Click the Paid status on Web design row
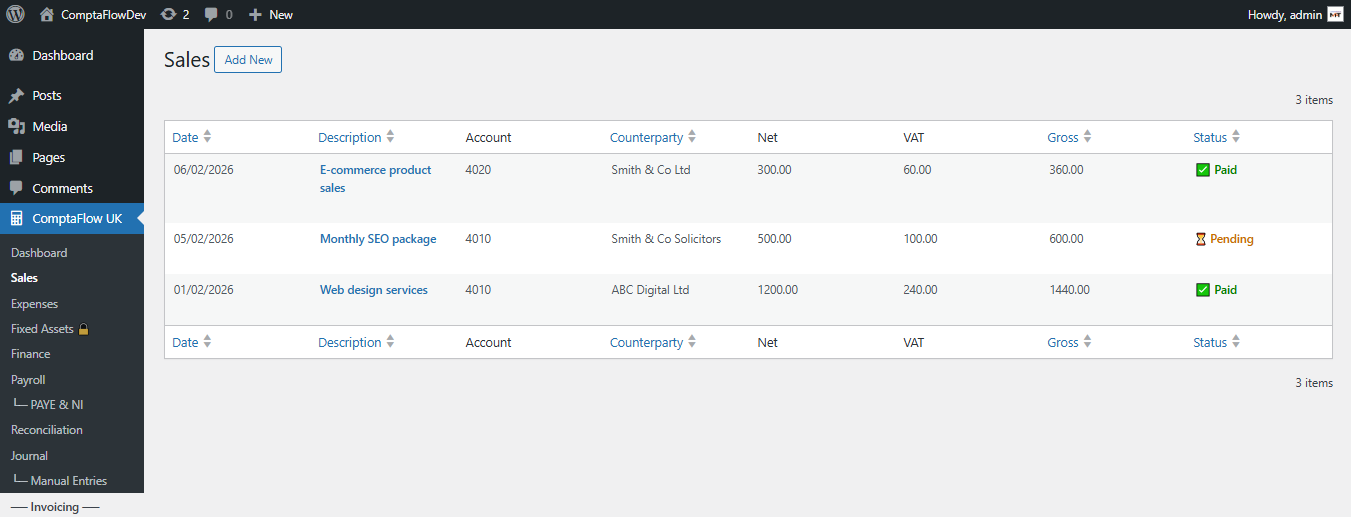 point(1216,290)
